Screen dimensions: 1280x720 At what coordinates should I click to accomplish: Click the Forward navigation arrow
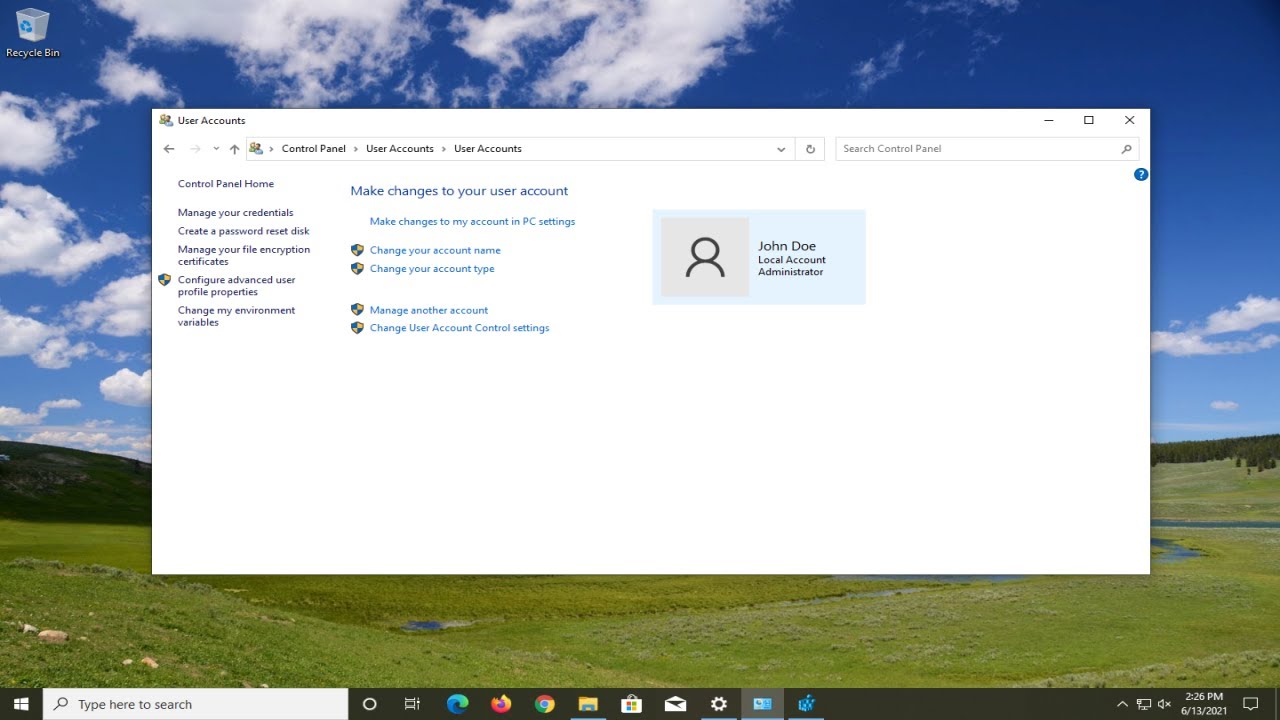tap(195, 149)
